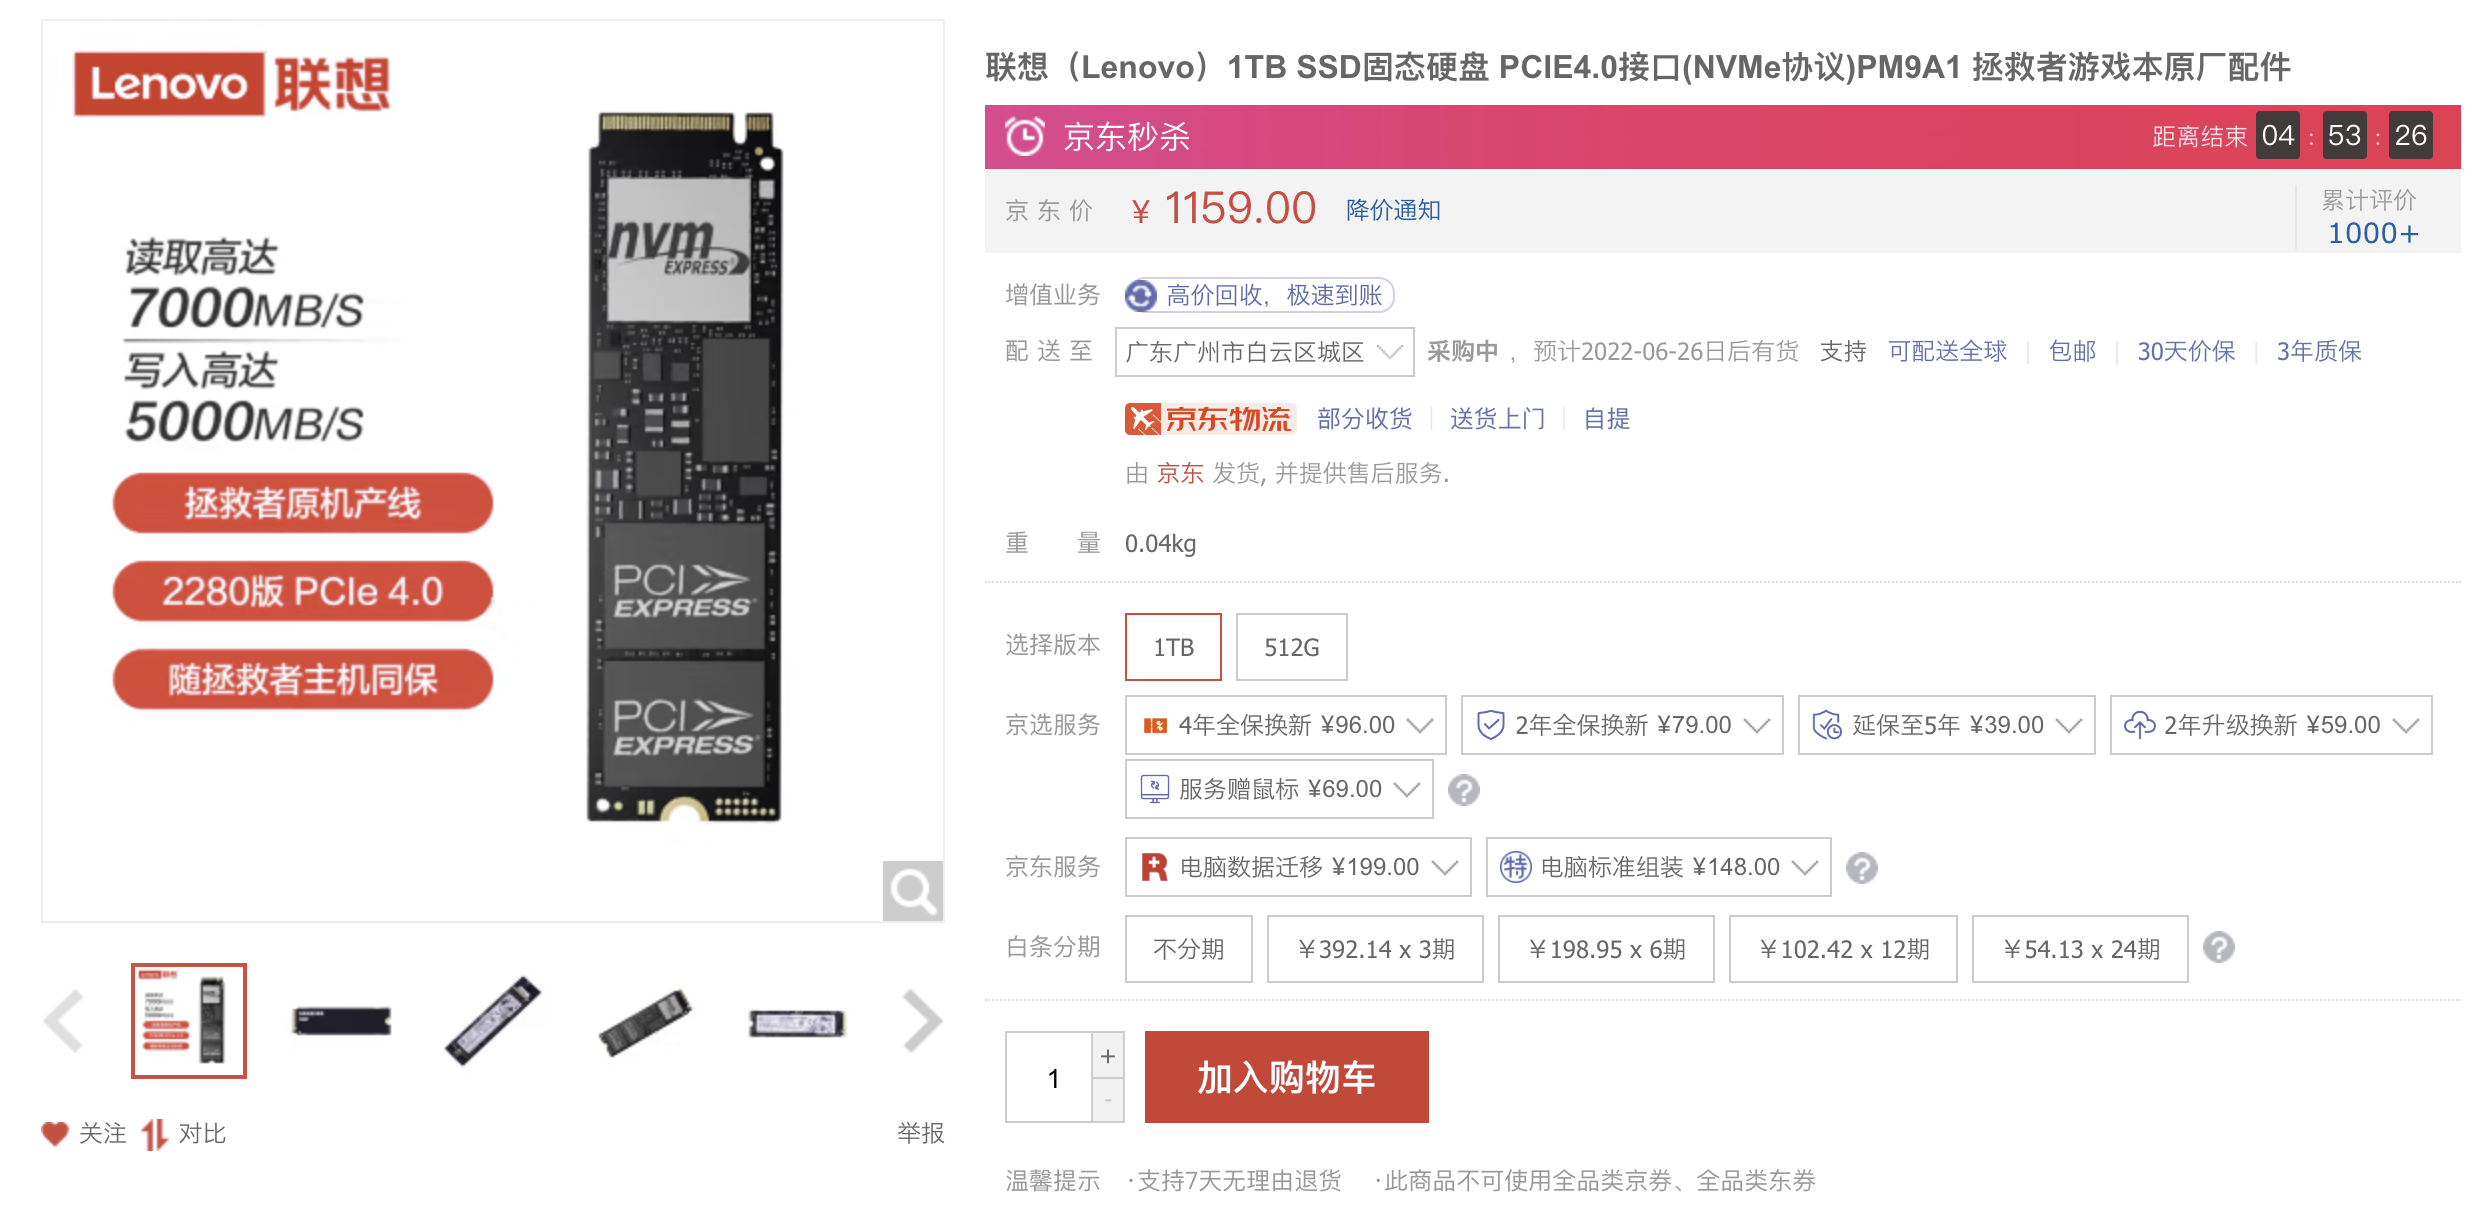Click question mark icon after 24期 installment
The height and width of the screenshot is (1210, 2484).
(x=2219, y=947)
